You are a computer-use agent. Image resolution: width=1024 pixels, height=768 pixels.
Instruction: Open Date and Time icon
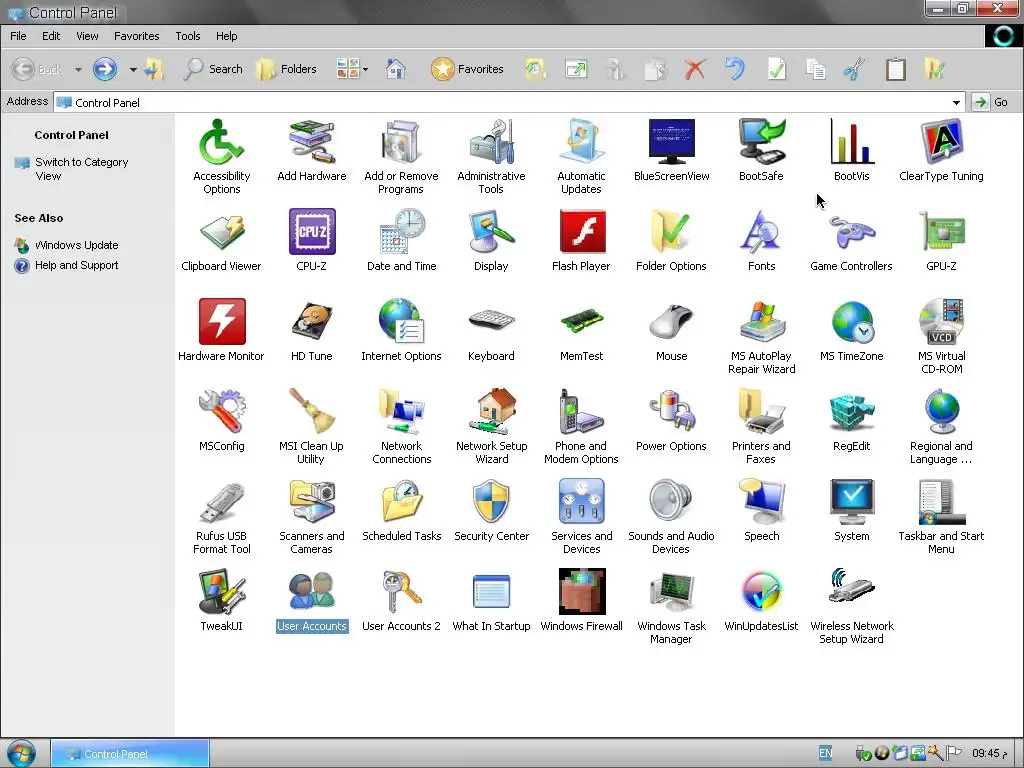pyautogui.click(x=401, y=232)
